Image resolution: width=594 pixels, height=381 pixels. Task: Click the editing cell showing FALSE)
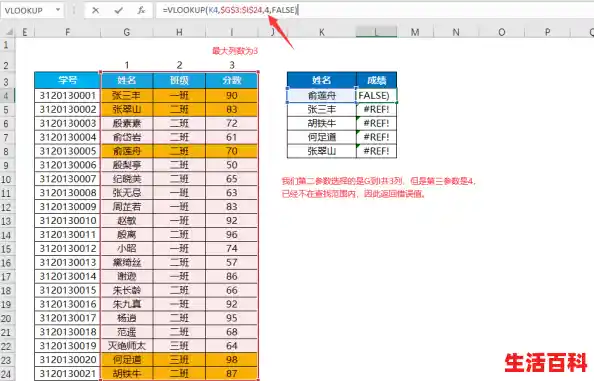pyautogui.click(x=376, y=95)
